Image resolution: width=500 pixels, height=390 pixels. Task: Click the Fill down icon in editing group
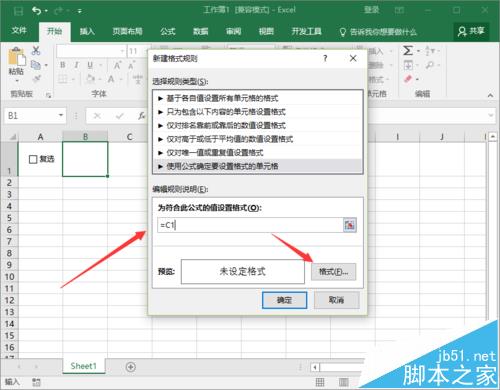(408, 65)
